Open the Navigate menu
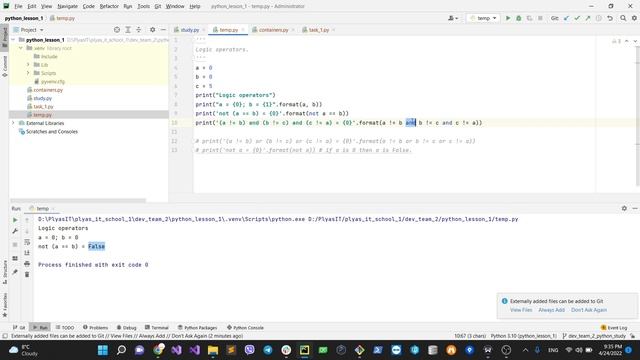This screenshot has height=360, width=640. pos(67,6)
